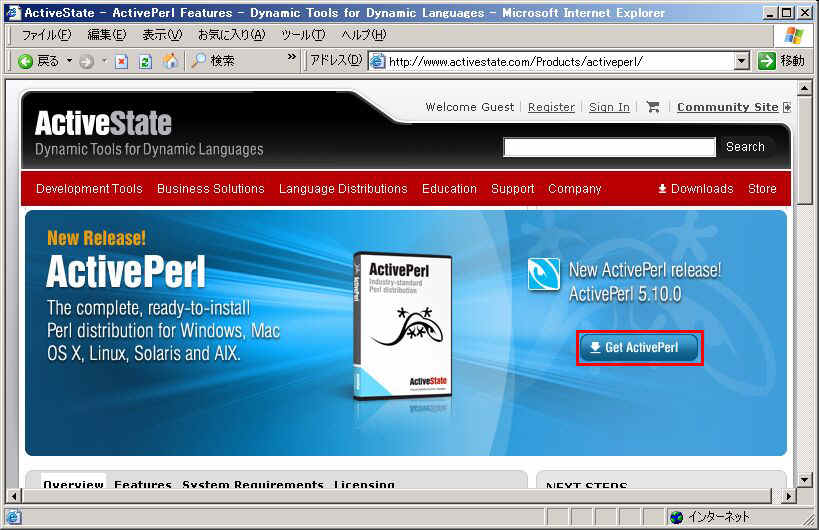819x530 pixels.
Task: Refresh the page with the green icon
Action: [146, 62]
